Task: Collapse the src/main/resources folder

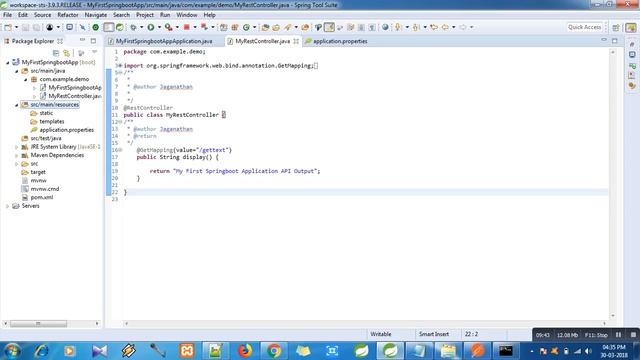Action: [17, 105]
